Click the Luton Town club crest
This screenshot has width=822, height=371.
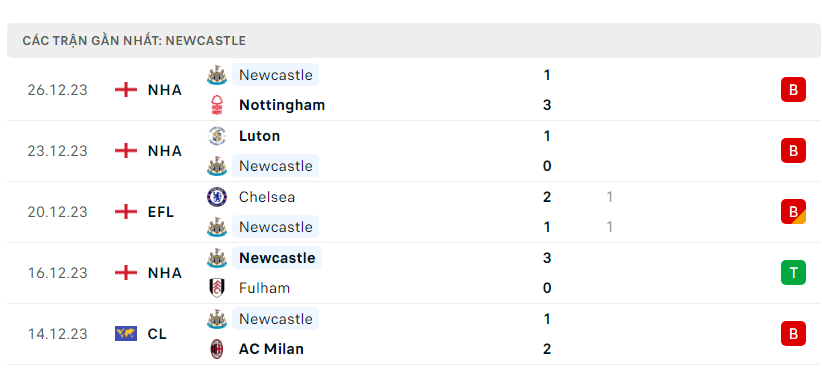coord(217,136)
